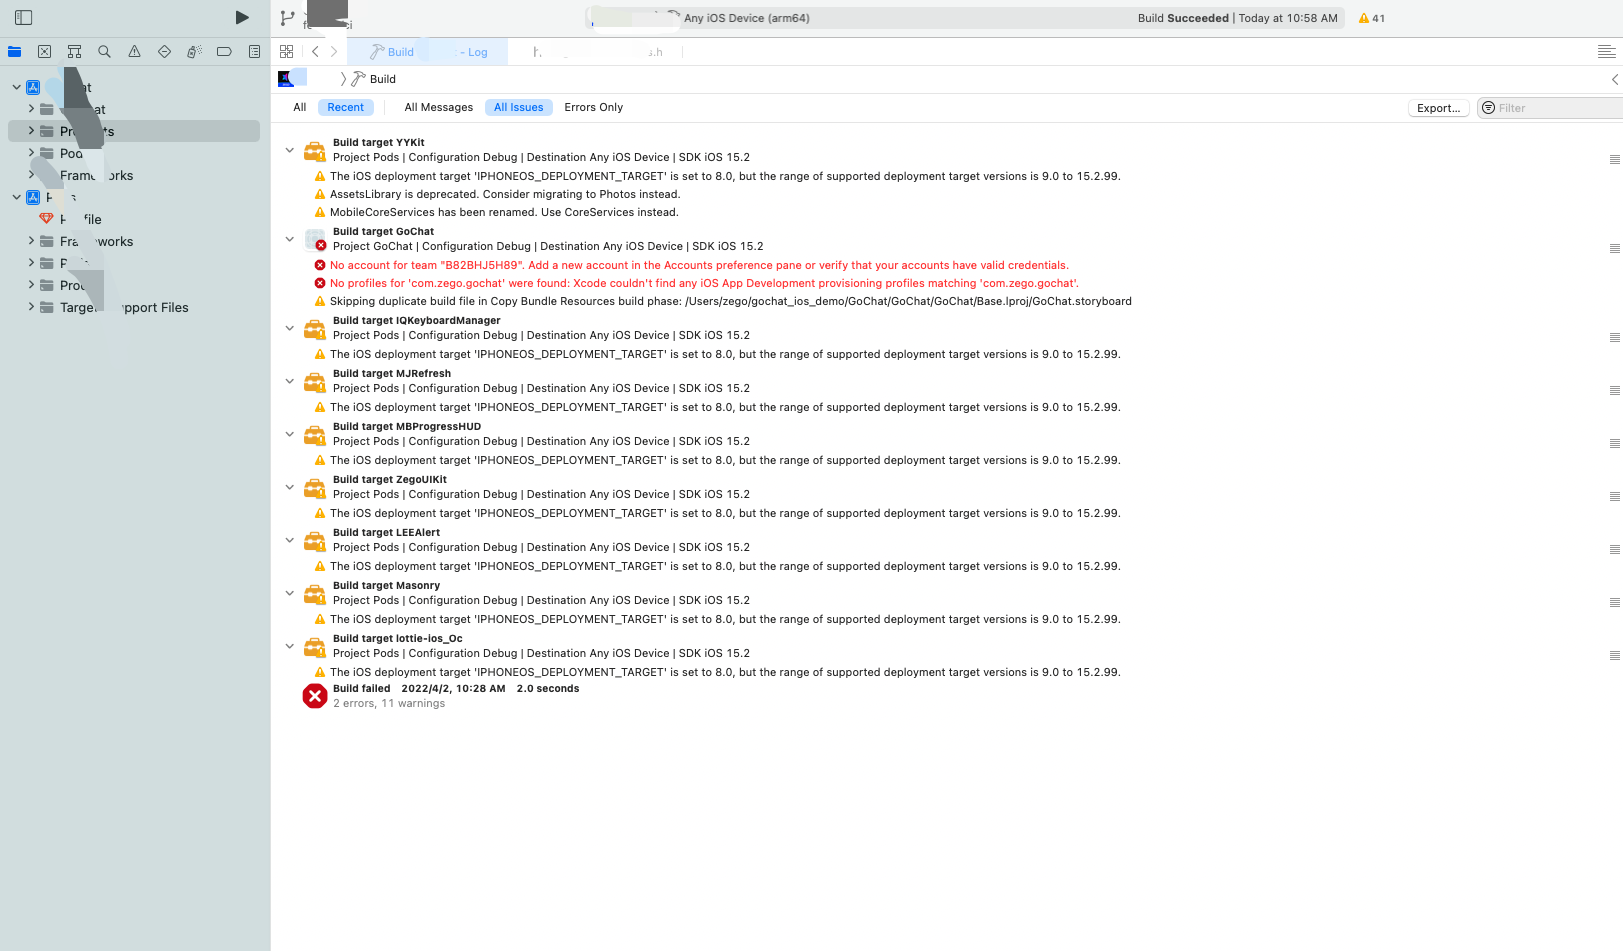The height and width of the screenshot is (951, 1623).
Task: Go back with the left arrow
Action: point(315,51)
